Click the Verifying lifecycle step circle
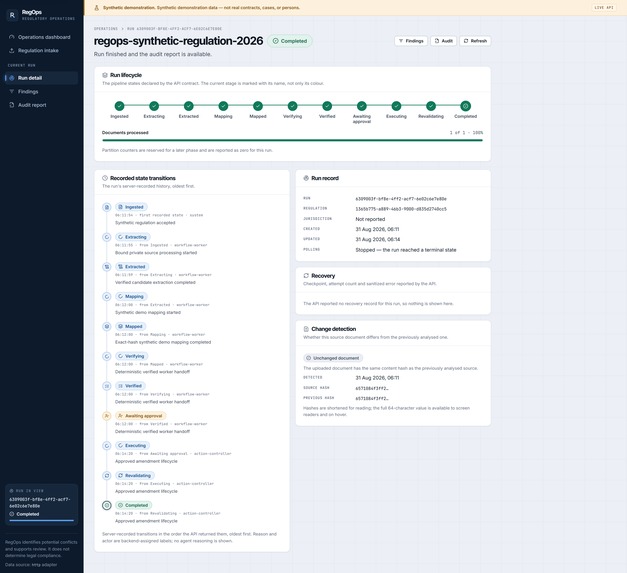The width and height of the screenshot is (627, 573). 292,106
